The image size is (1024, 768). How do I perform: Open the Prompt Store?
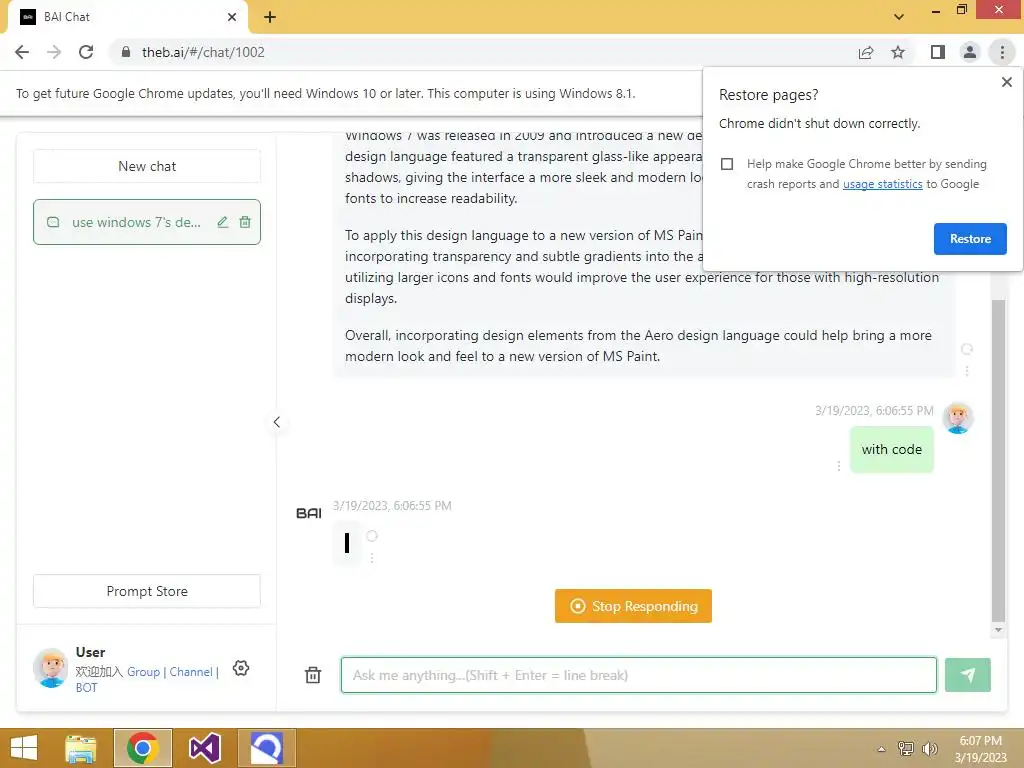(147, 591)
